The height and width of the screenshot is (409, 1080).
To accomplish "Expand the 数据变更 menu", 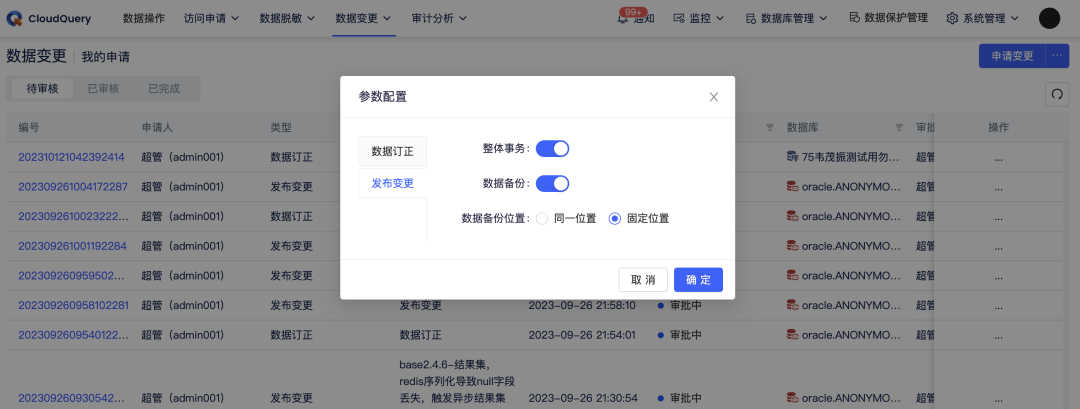I will click(x=363, y=19).
